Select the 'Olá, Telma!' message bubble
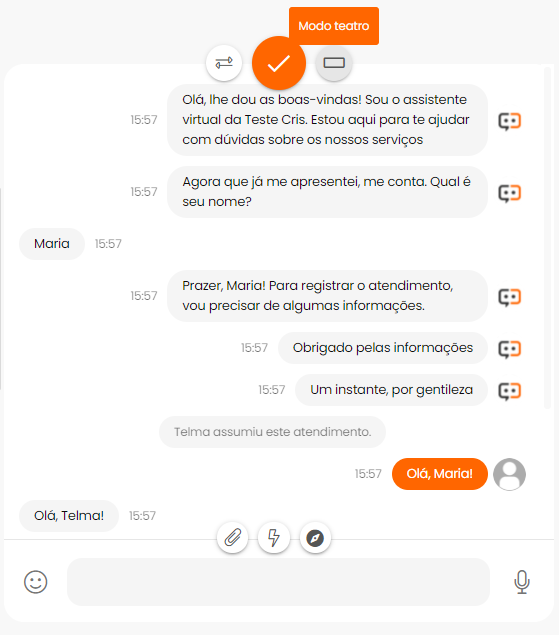Screen dimensions: 559x635 pyautogui.click(x=69, y=516)
